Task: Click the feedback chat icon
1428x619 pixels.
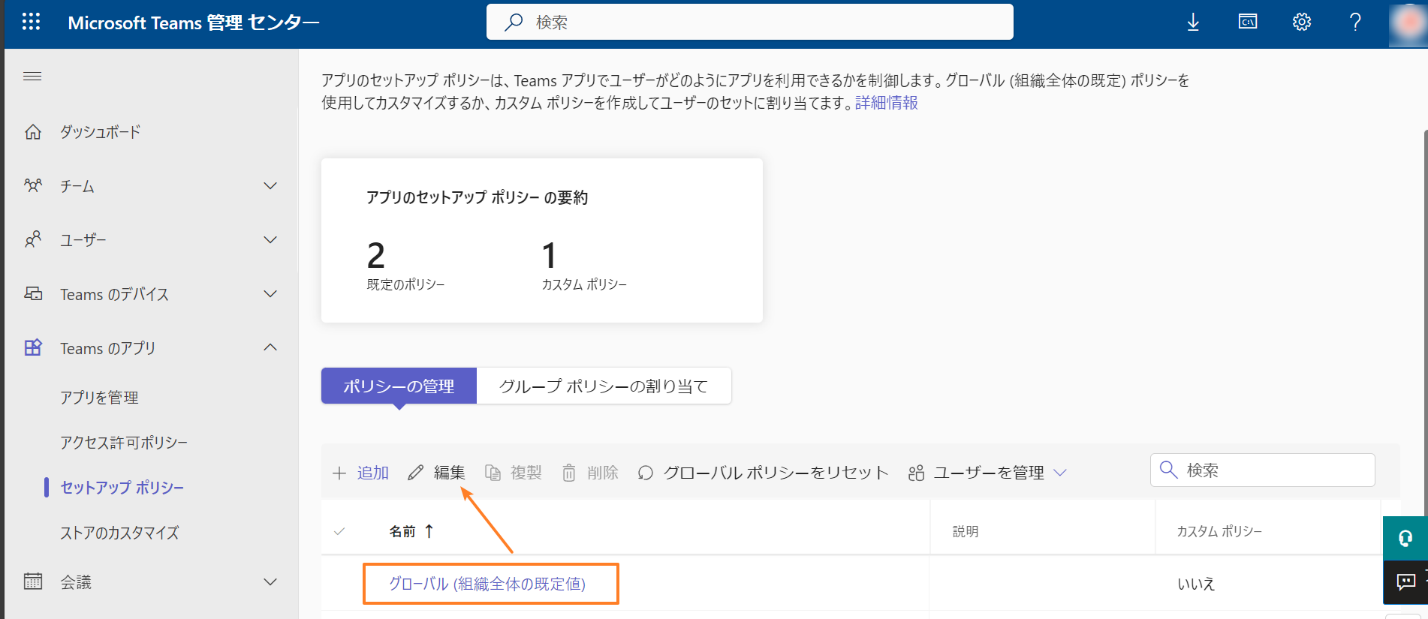Action: point(1405,582)
